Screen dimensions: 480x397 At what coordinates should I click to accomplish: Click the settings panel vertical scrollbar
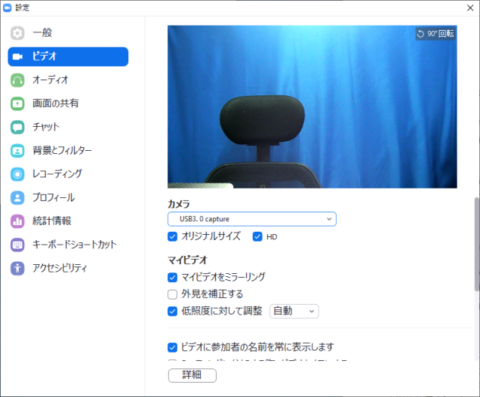(477, 244)
